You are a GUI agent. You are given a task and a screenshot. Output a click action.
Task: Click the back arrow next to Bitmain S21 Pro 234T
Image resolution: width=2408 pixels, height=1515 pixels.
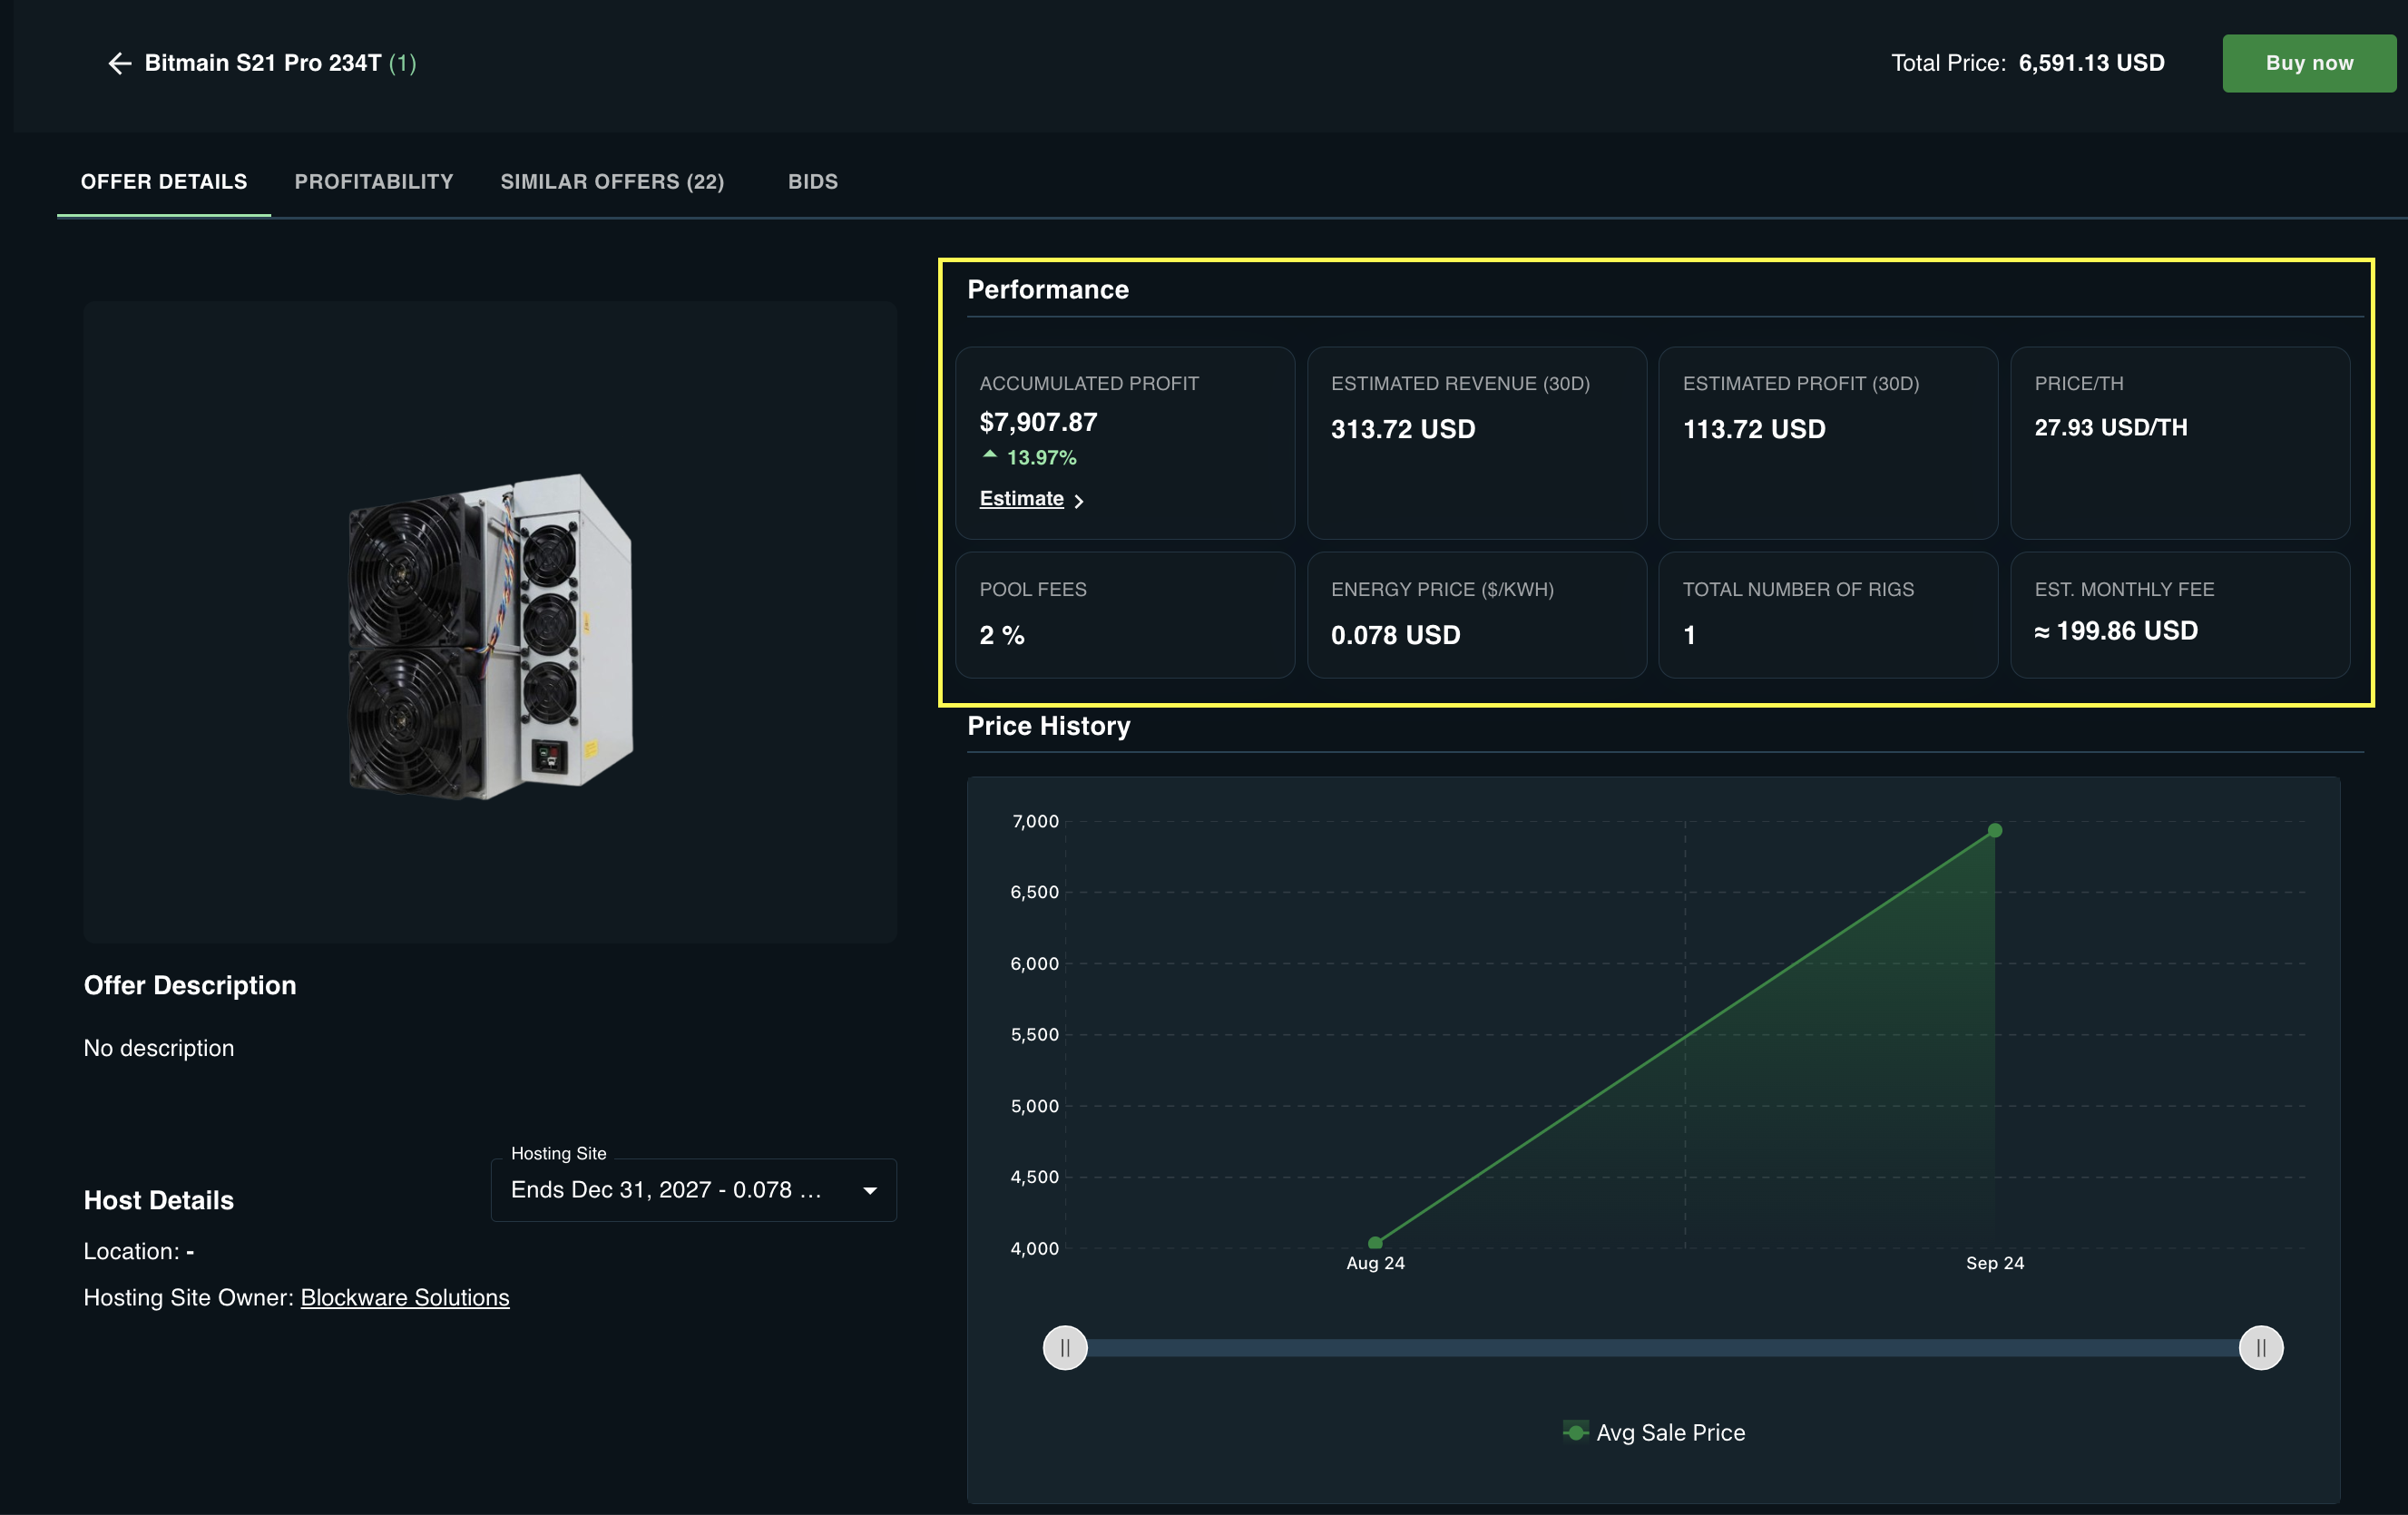click(119, 63)
